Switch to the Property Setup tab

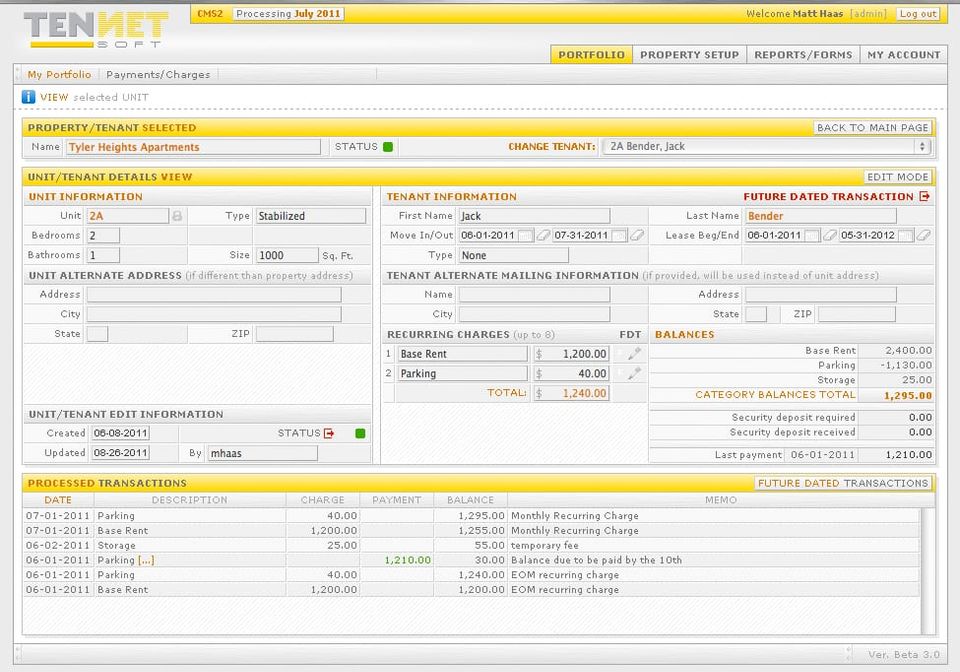tap(689, 55)
